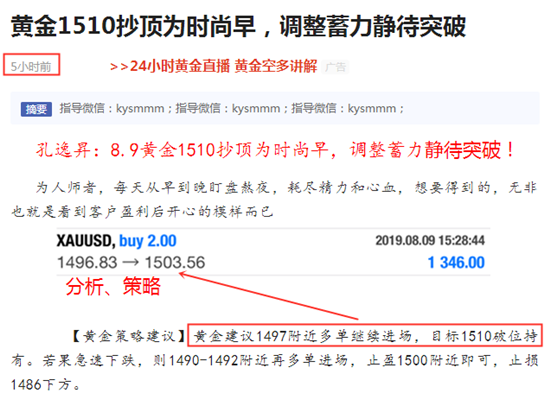Click the line mentioning 1490-1492附近再多单进场
550x399 pixels.
tap(274, 360)
